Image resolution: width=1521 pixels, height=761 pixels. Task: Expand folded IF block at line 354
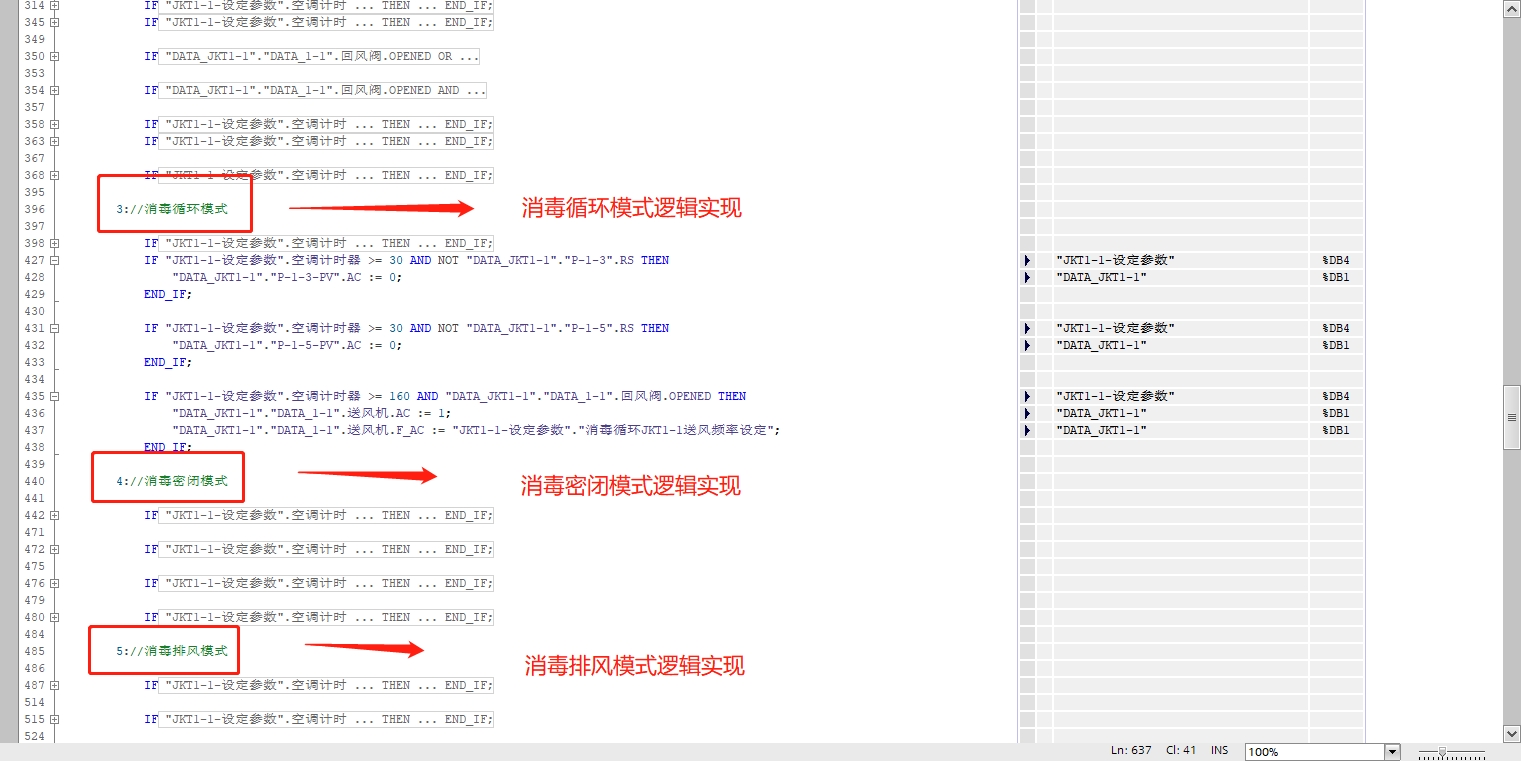(x=54, y=90)
